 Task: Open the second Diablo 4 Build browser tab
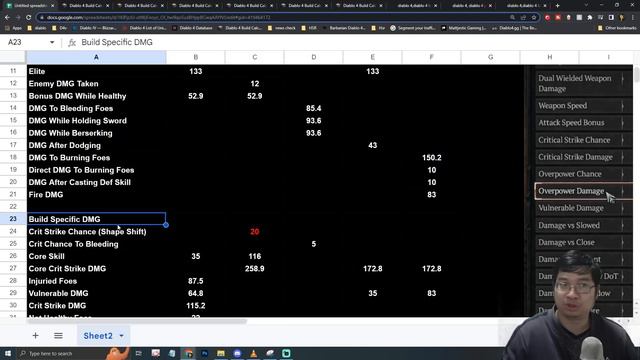pos(140,6)
